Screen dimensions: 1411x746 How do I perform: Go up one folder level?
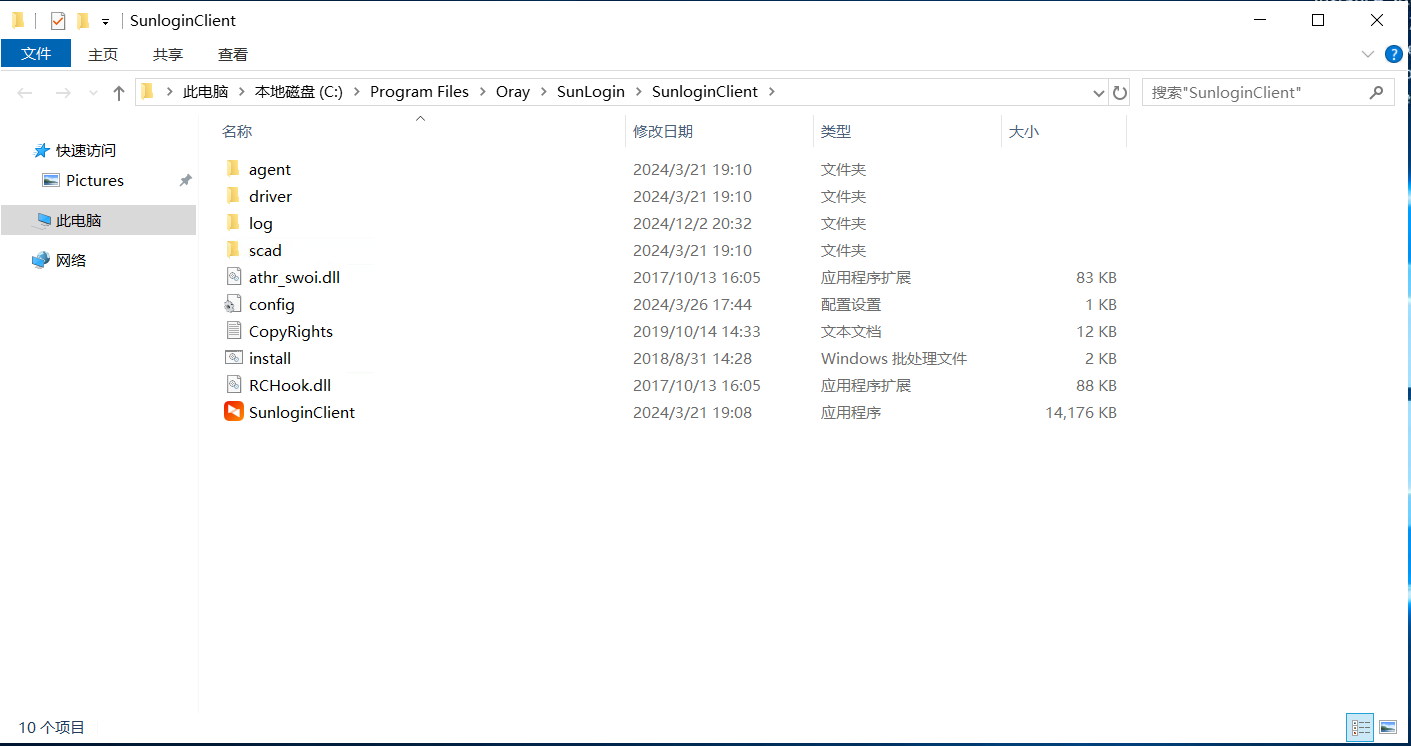119,92
